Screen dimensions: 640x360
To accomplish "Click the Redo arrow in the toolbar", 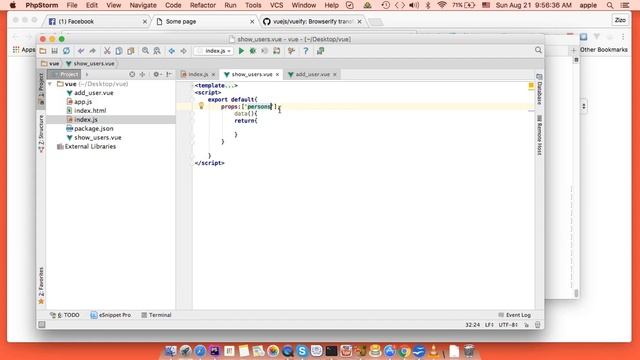I will [93, 51].
